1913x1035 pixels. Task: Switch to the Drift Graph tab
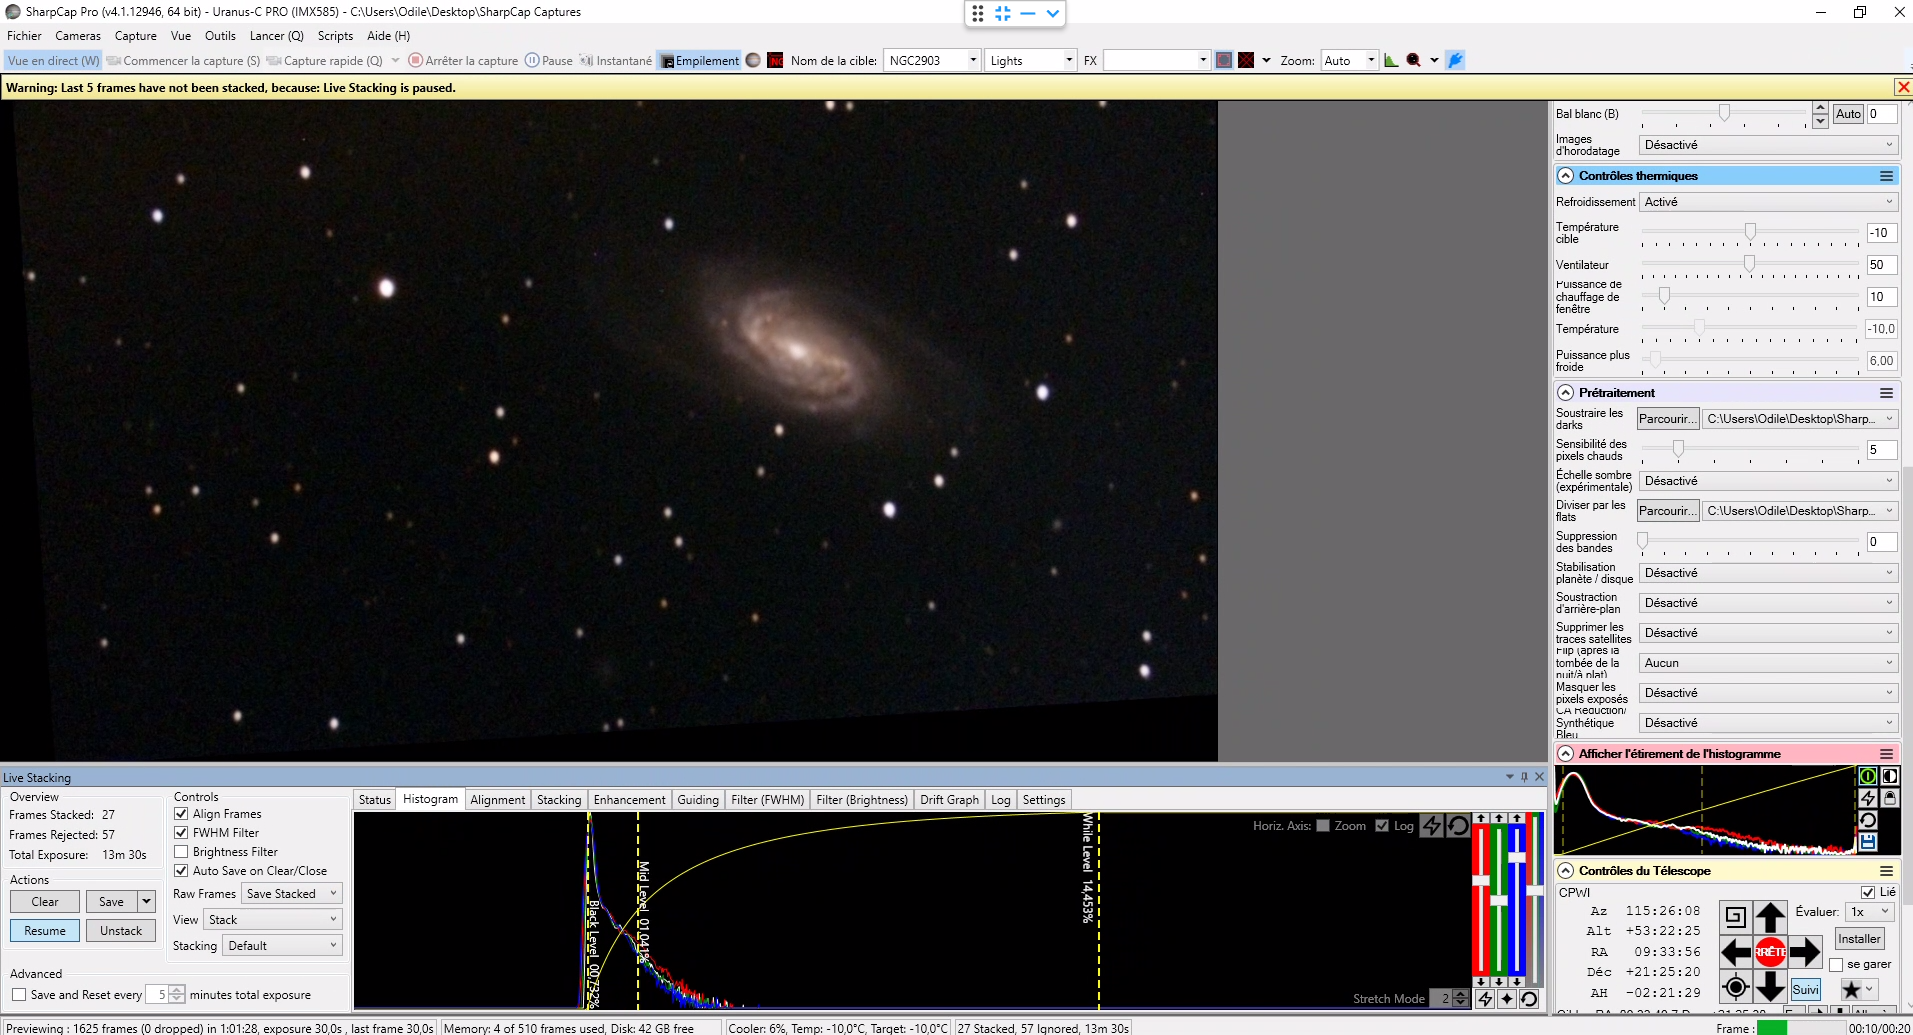pos(949,800)
